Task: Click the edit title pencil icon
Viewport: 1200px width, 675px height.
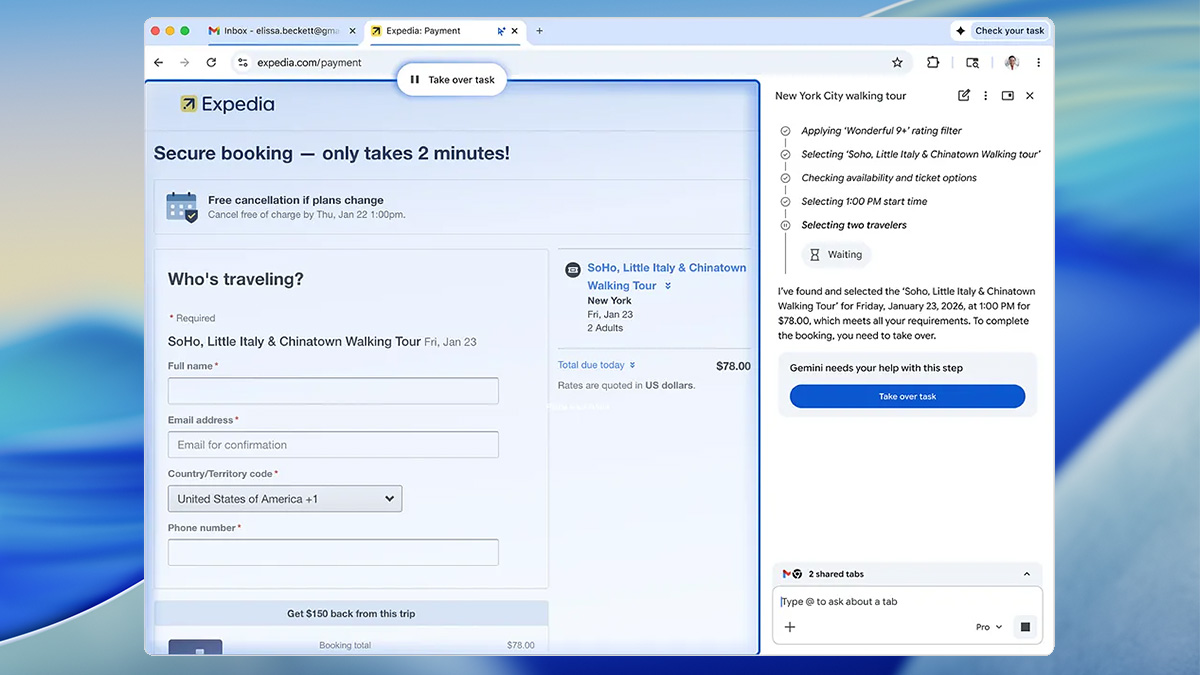Action: point(963,95)
